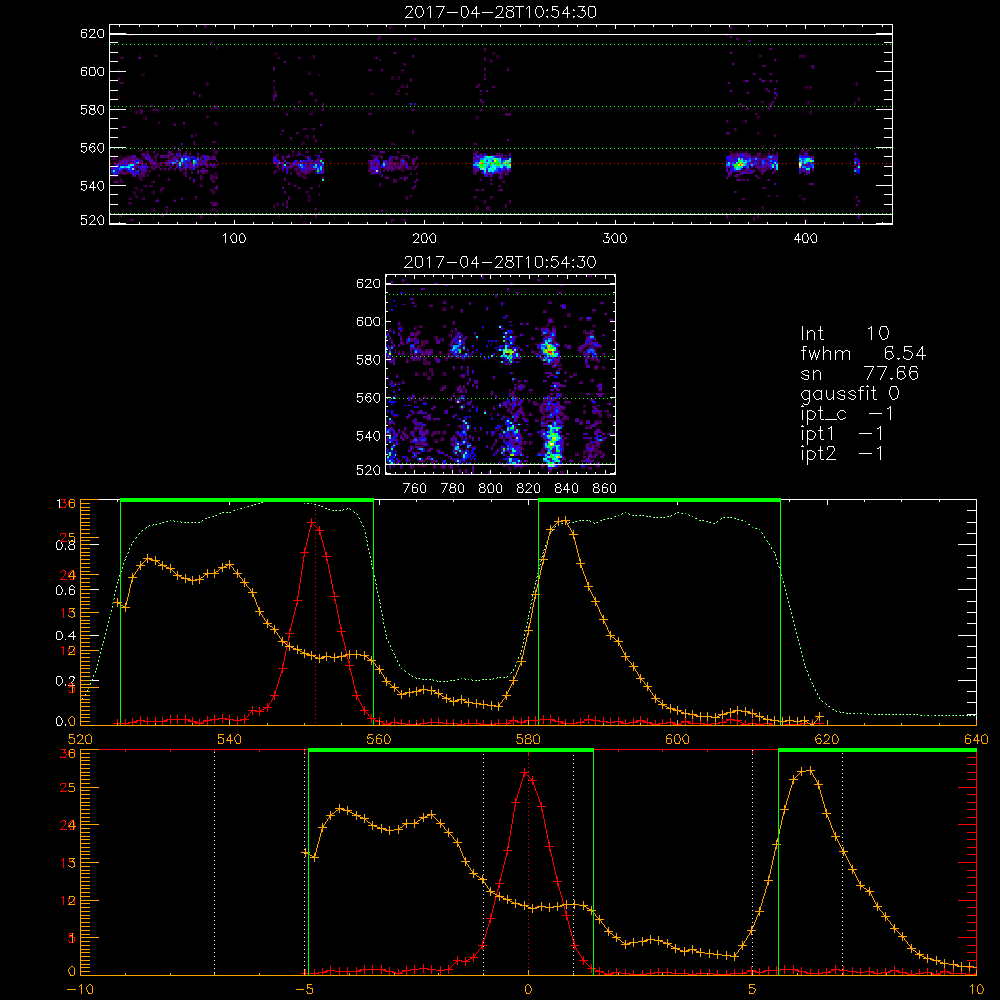The image size is (1000, 1000).
Task: Click x-axis label 5 on bottom plot
Action: (x=753, y=989)
